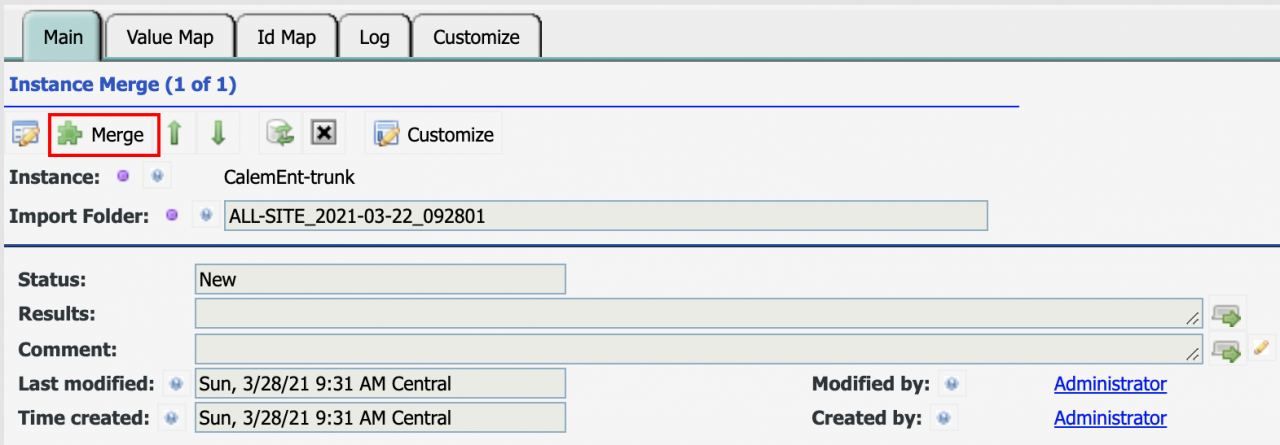This screenshot has width=1280, height=445.
Task: Click the edit record icon in toolbar
Action: (25, 134)
